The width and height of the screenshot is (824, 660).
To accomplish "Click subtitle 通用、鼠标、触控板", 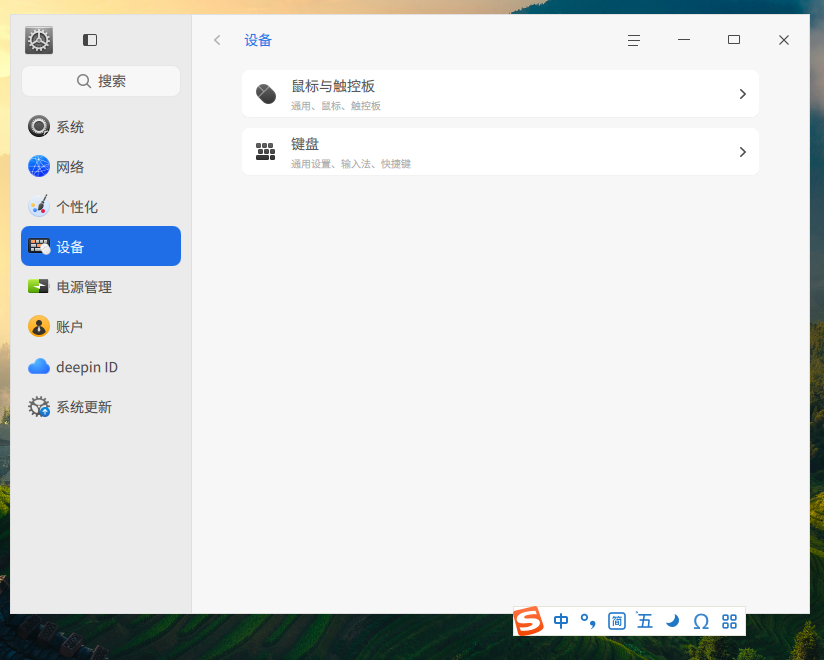I will tap(336, 106).
